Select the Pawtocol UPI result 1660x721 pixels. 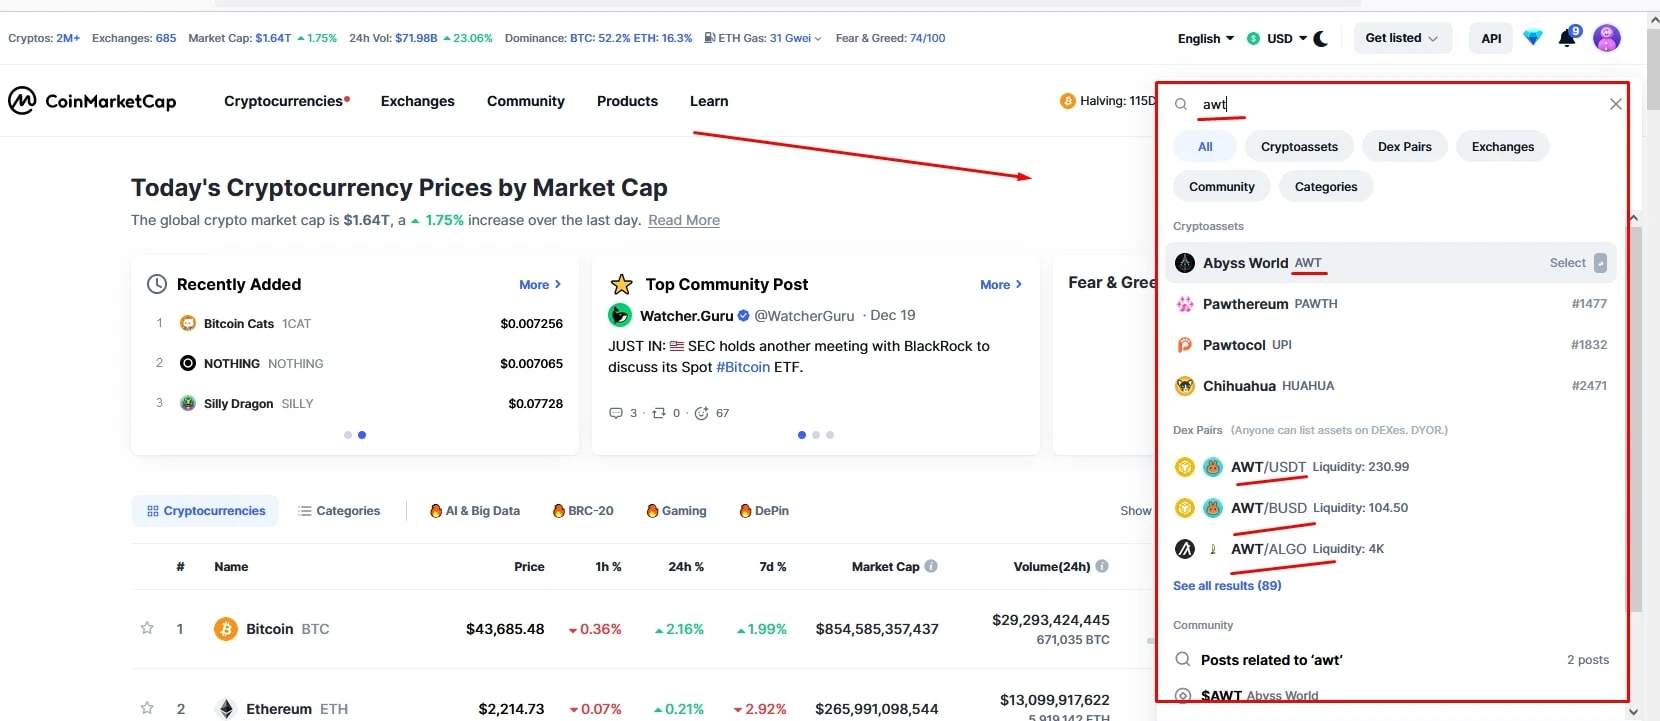pyautogui.click(x=1391, y=345)
